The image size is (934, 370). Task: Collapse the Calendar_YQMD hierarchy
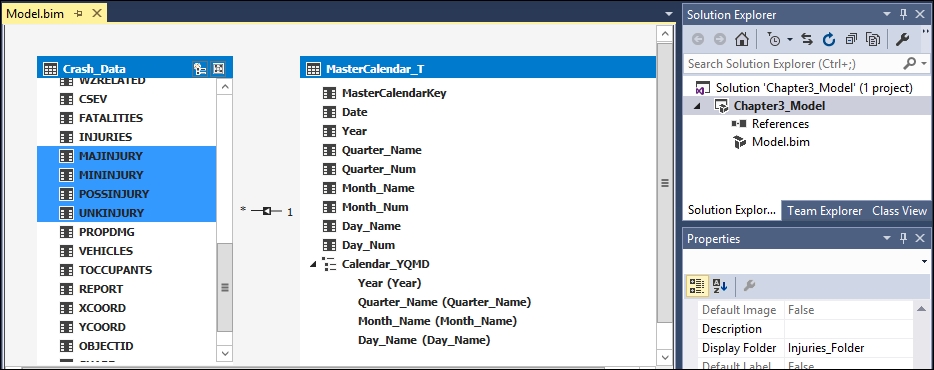313,264
